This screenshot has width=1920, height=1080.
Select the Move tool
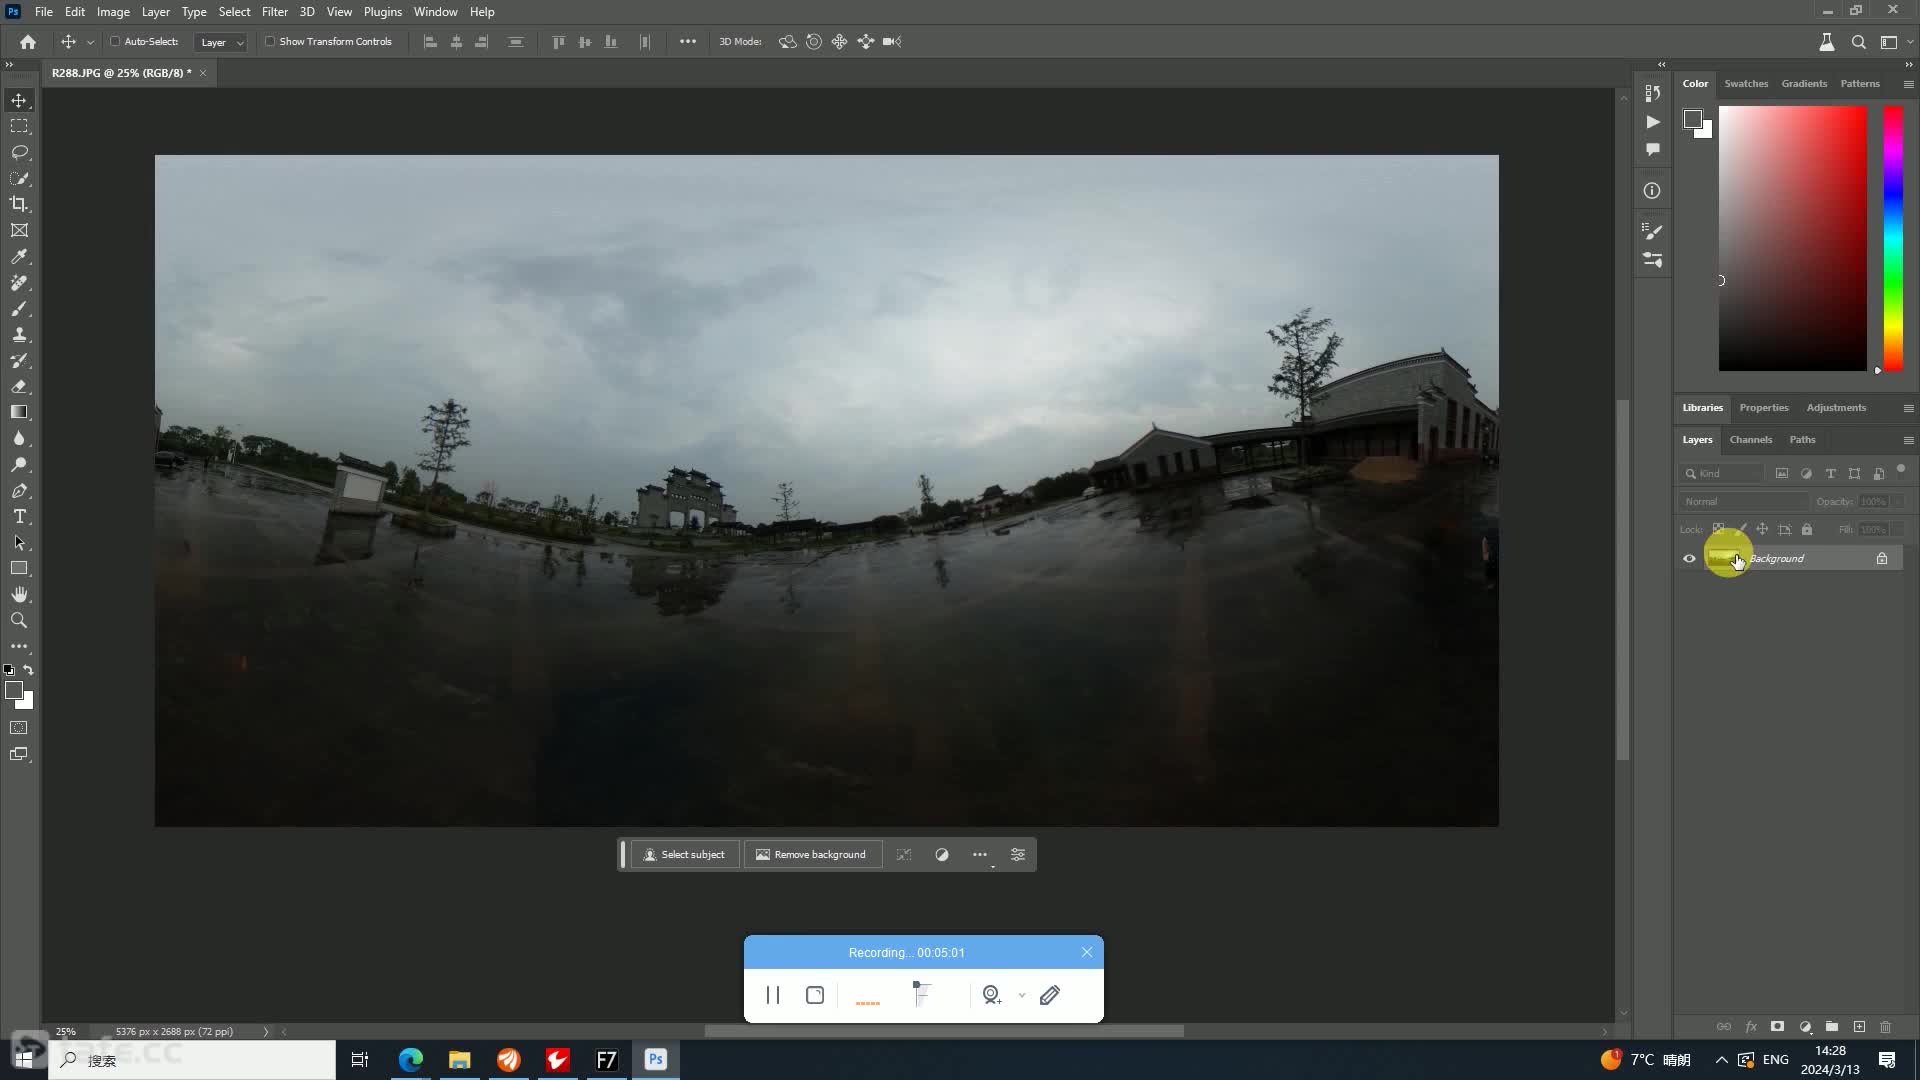19,100
